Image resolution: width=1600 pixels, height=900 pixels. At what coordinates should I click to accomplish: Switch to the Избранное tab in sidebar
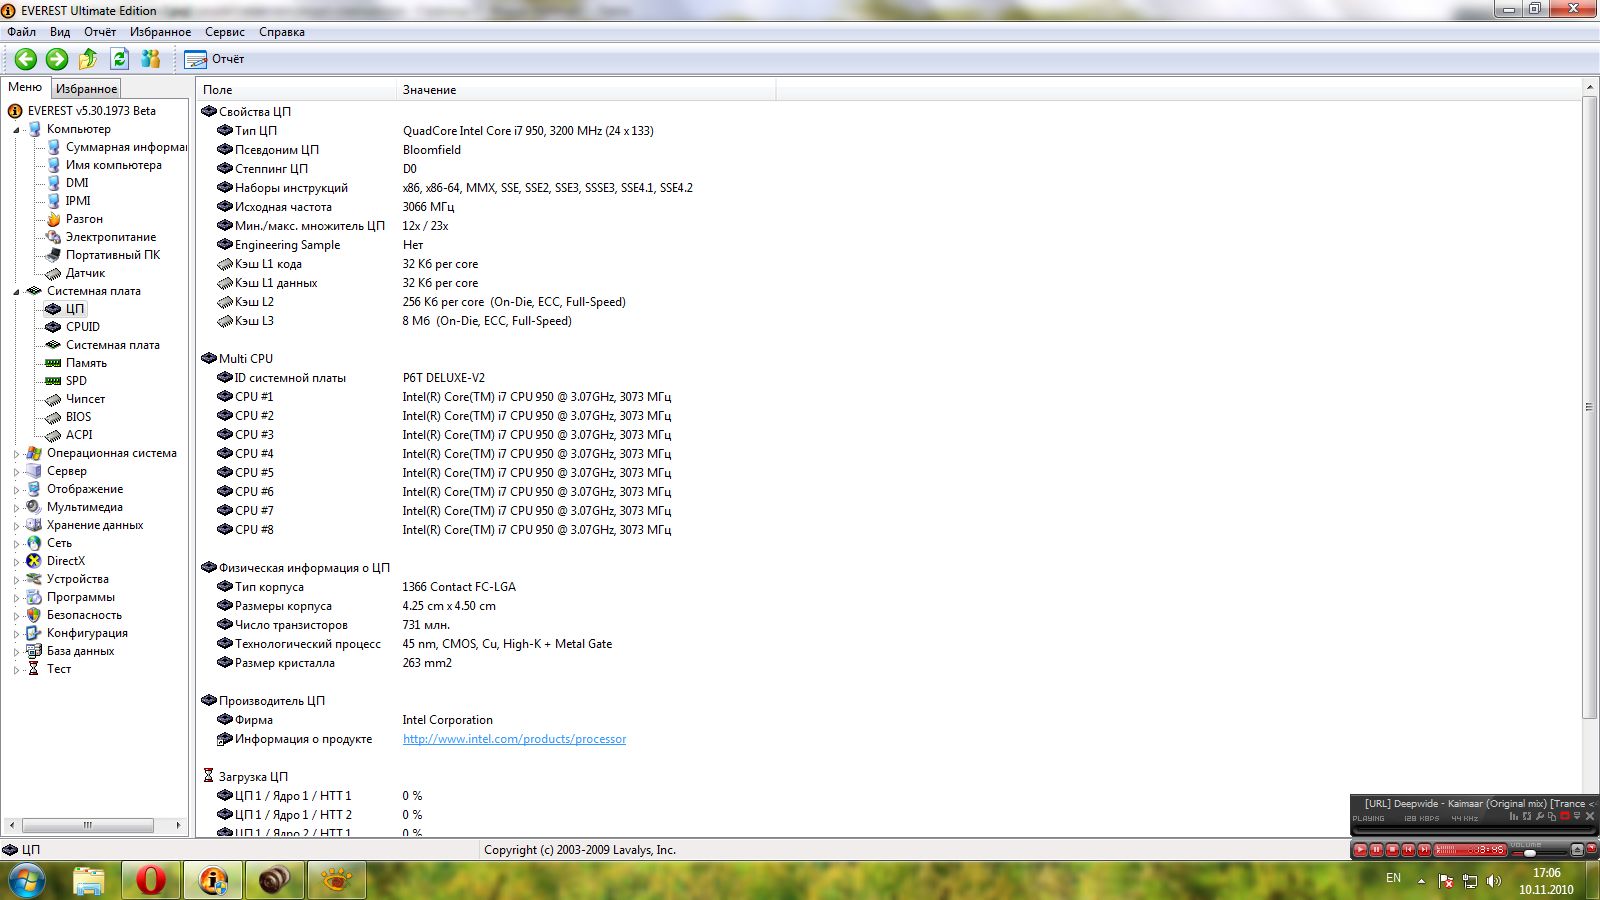coord(86,89)
